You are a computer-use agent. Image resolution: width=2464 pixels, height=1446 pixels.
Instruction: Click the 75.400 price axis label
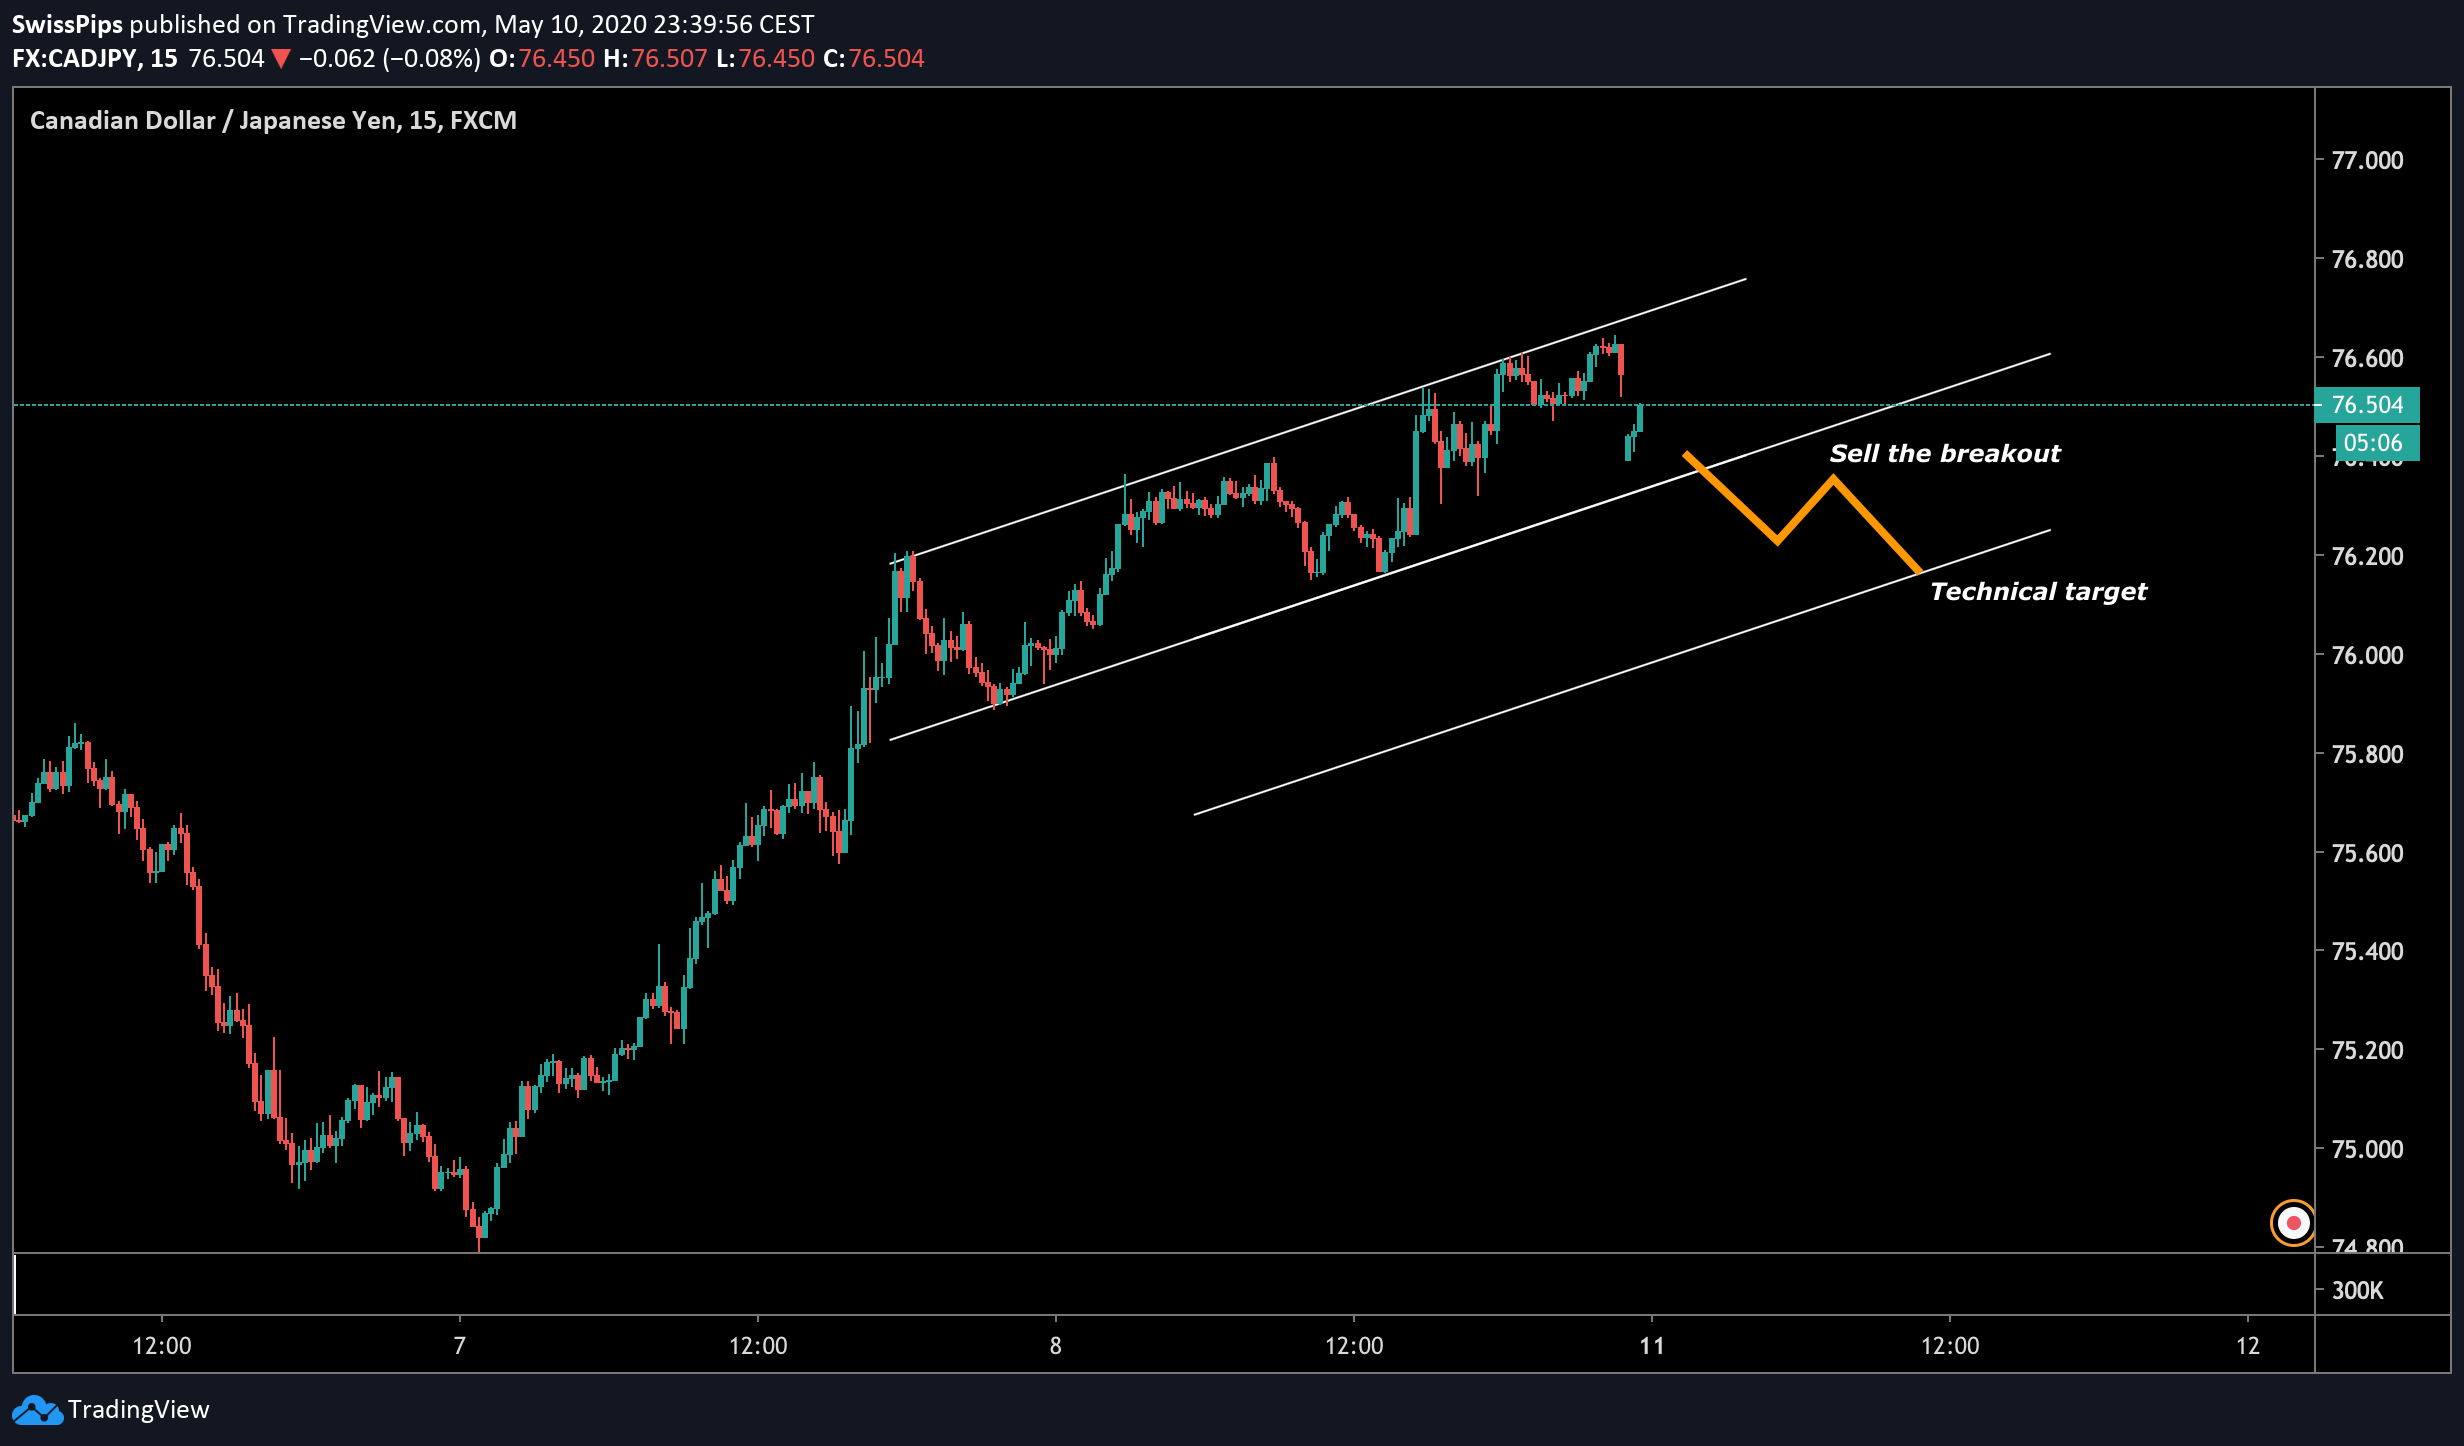coord(2367,951)
